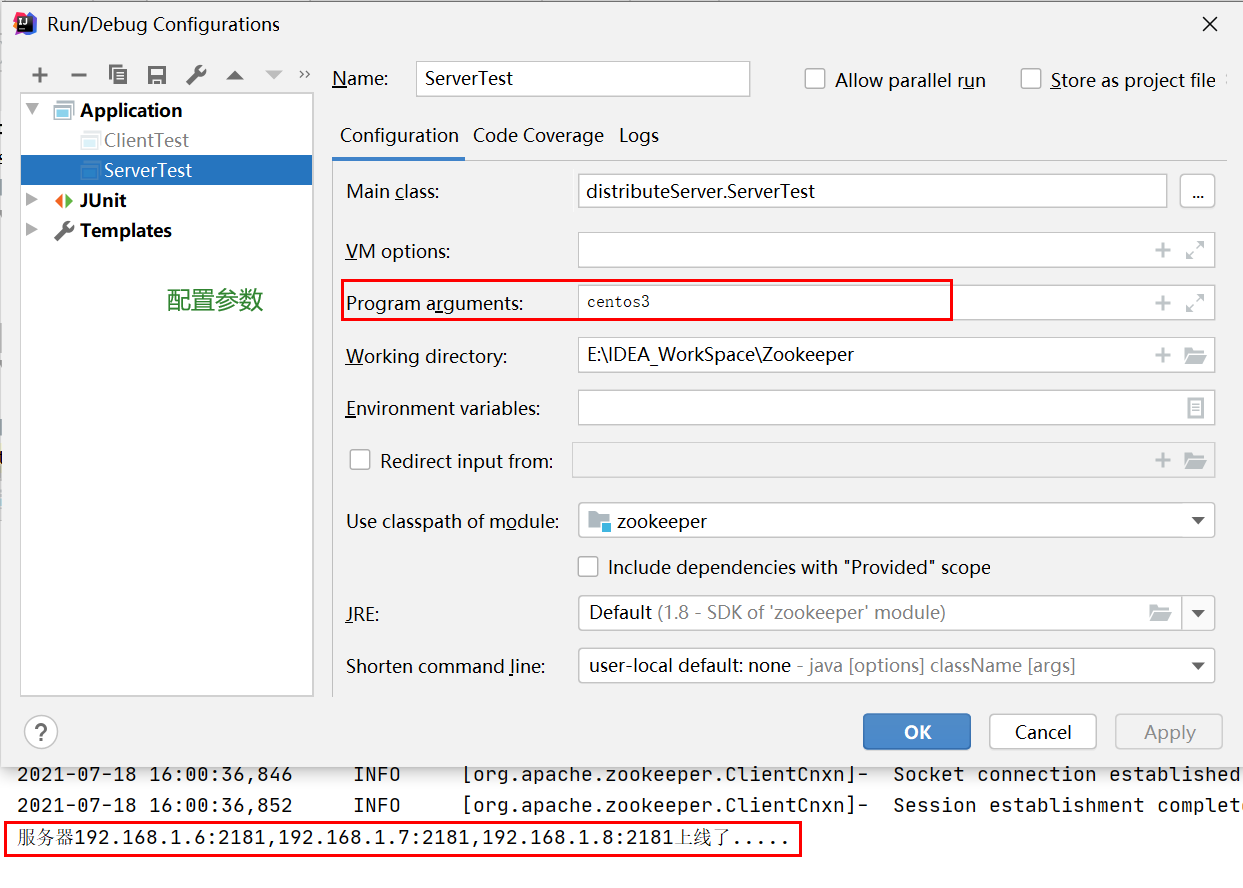Viewport: 1243px width, 888px height.
Task: Click the Cancel button
Action: 1043,732
